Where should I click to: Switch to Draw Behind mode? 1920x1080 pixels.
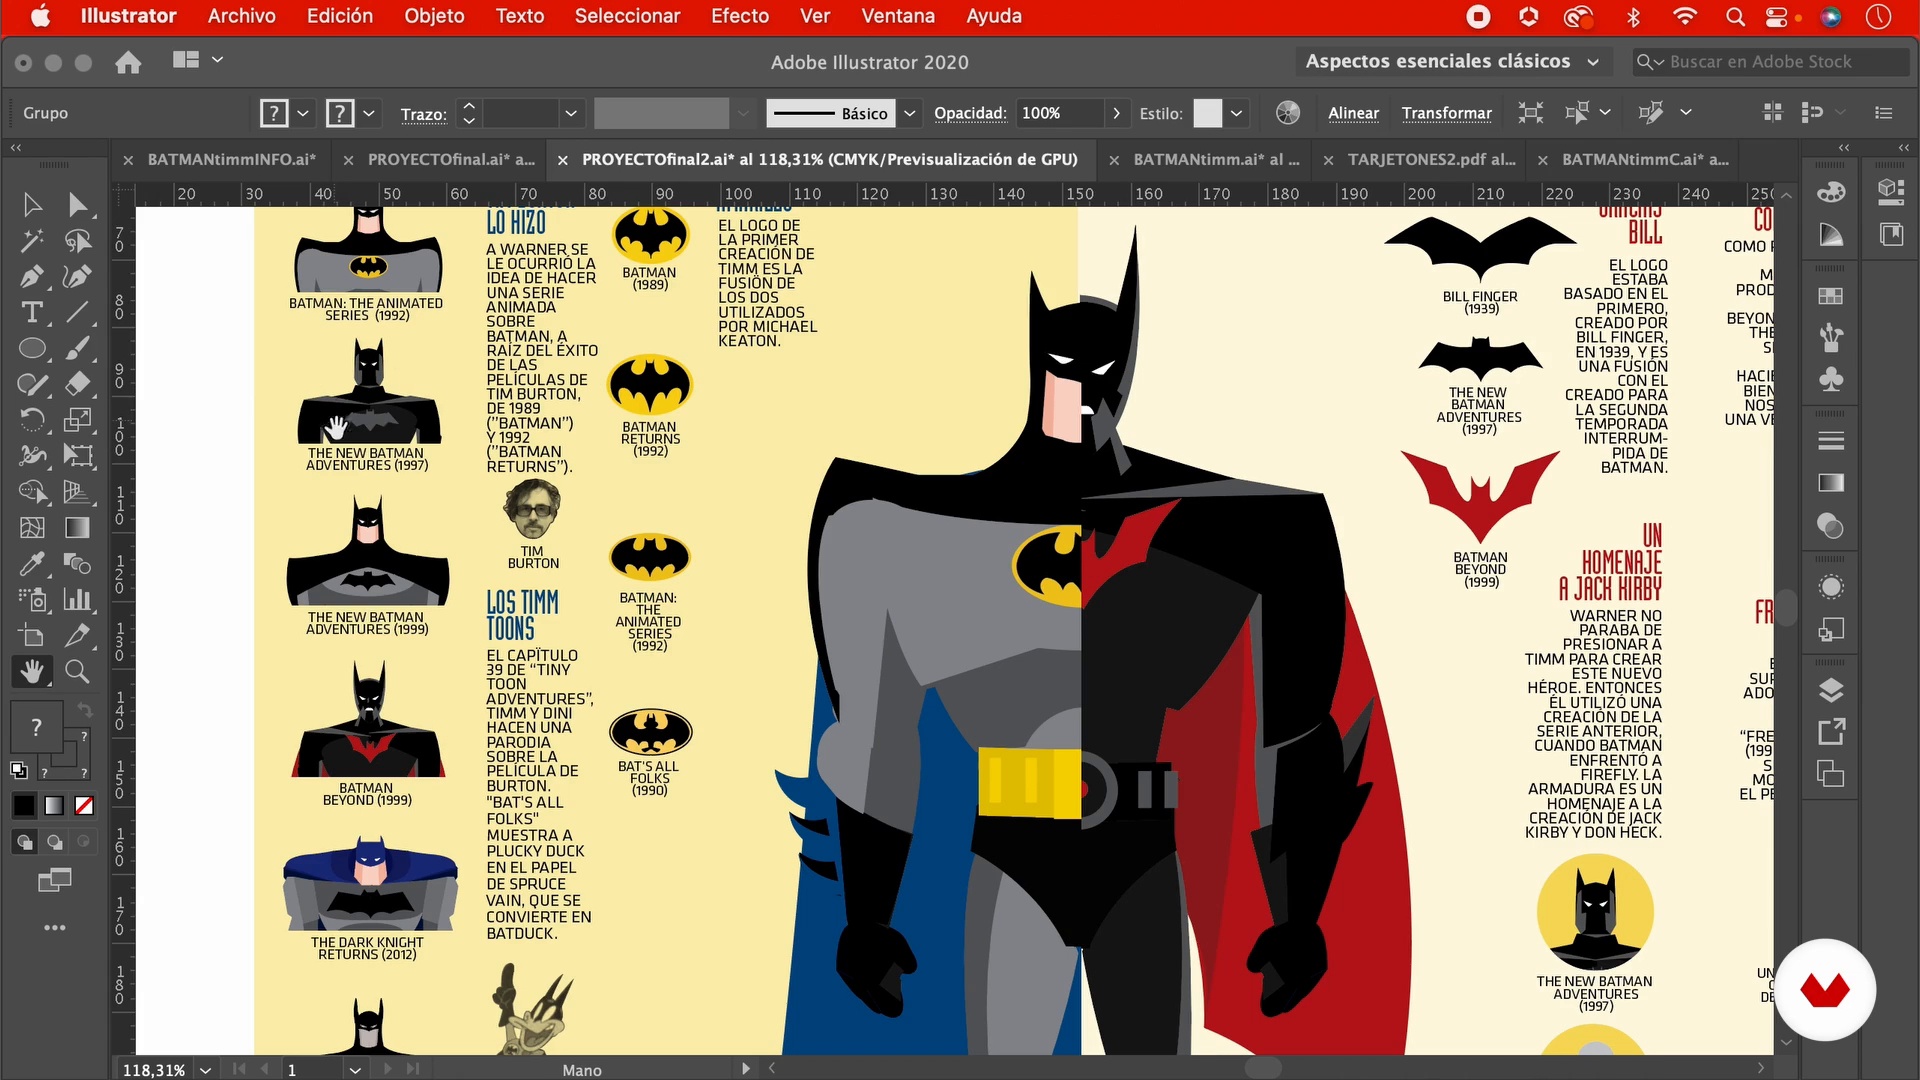click(54, 842)
